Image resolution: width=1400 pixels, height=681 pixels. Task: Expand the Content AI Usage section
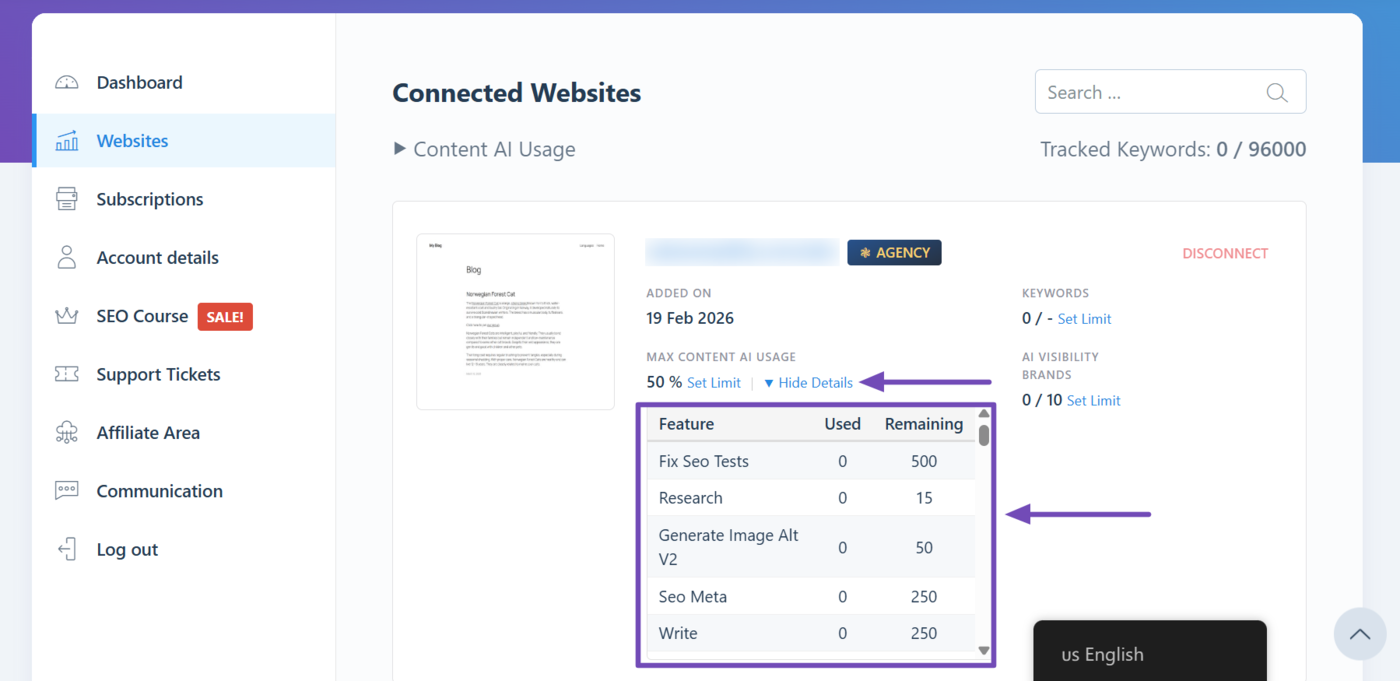[485, 149]
